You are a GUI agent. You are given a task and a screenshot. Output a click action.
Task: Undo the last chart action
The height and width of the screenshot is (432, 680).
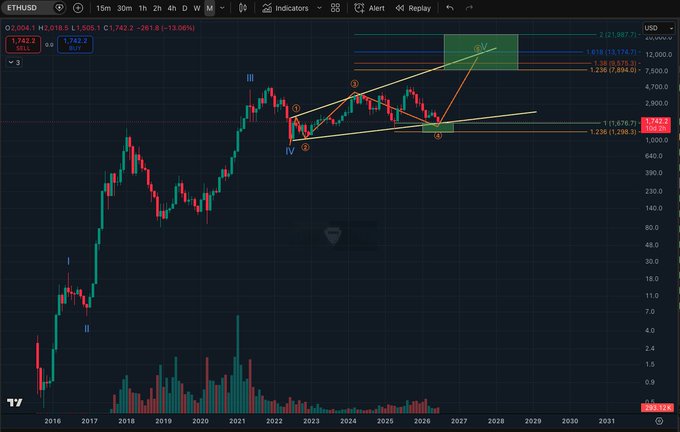(x=450, y=8)
